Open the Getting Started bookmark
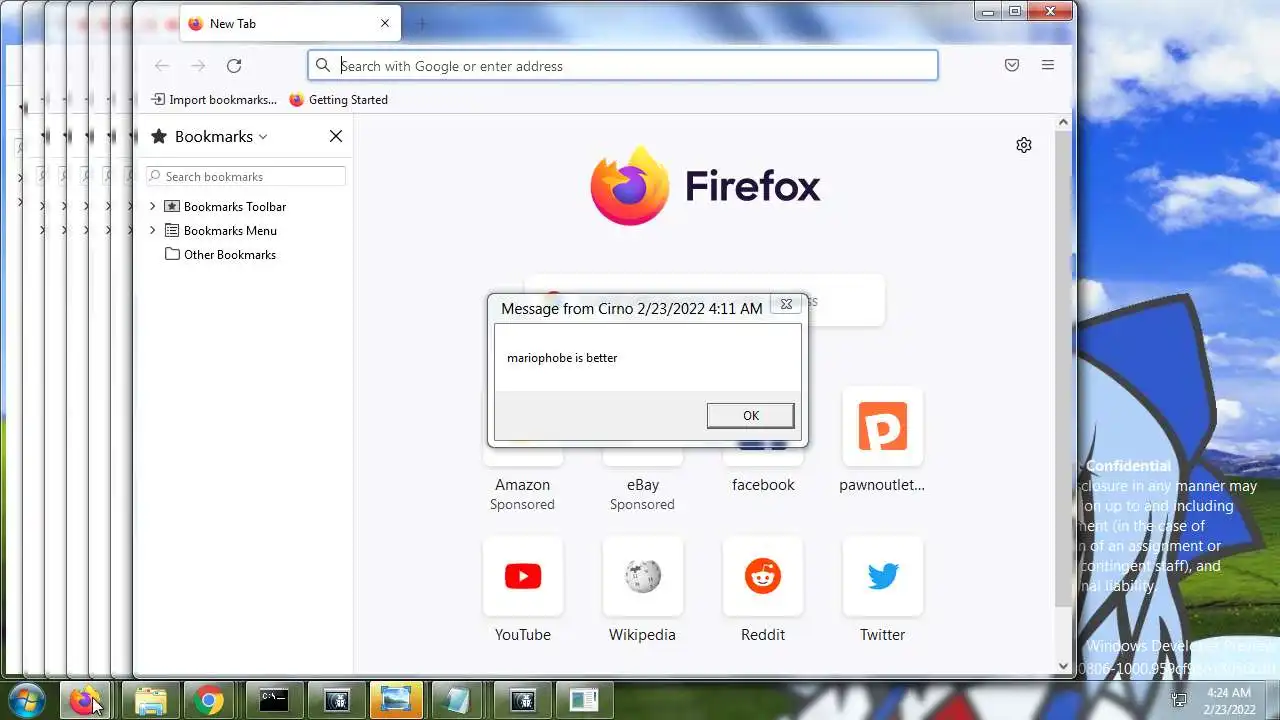Image resolution: width=1280 pixels, height=720 pixels. (338, 100)
